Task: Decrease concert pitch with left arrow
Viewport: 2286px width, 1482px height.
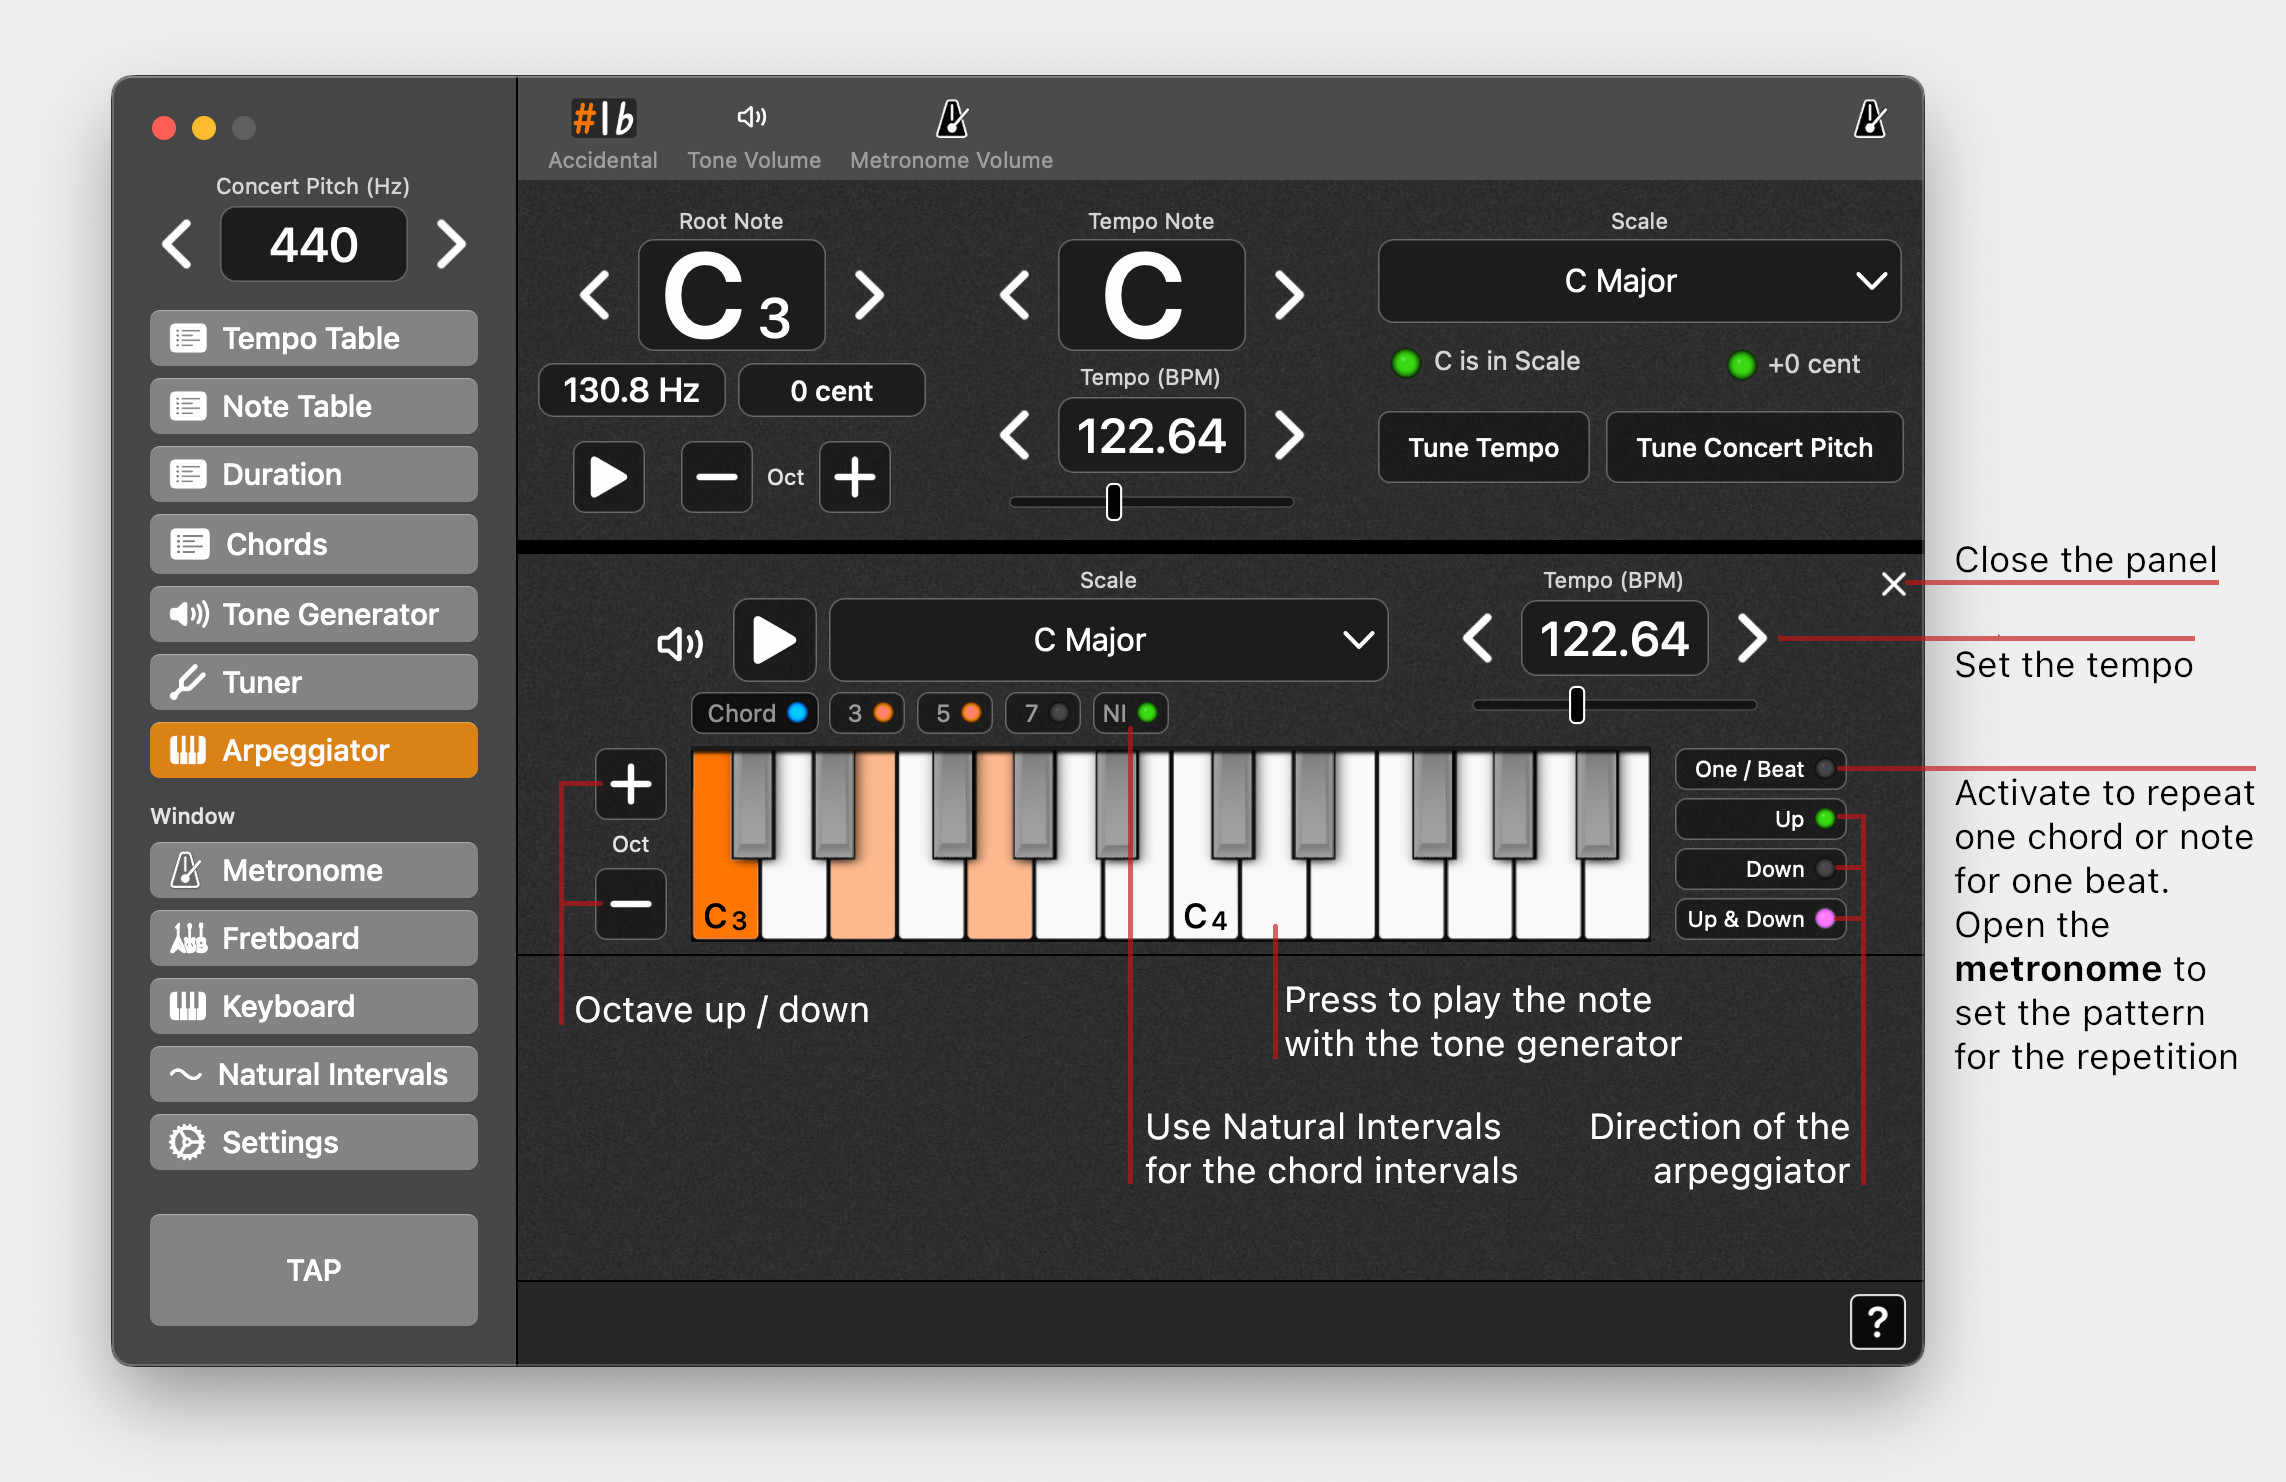Action: coord(178,244)
